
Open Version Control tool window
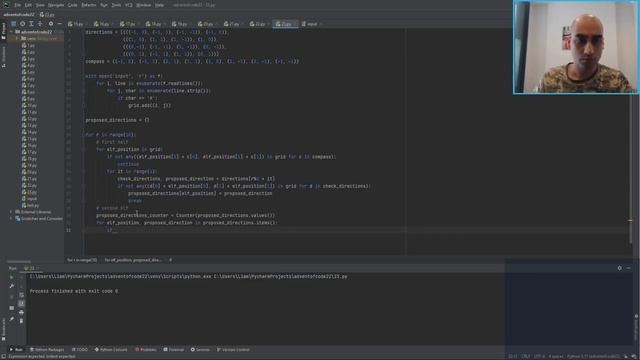click(233, 350)
